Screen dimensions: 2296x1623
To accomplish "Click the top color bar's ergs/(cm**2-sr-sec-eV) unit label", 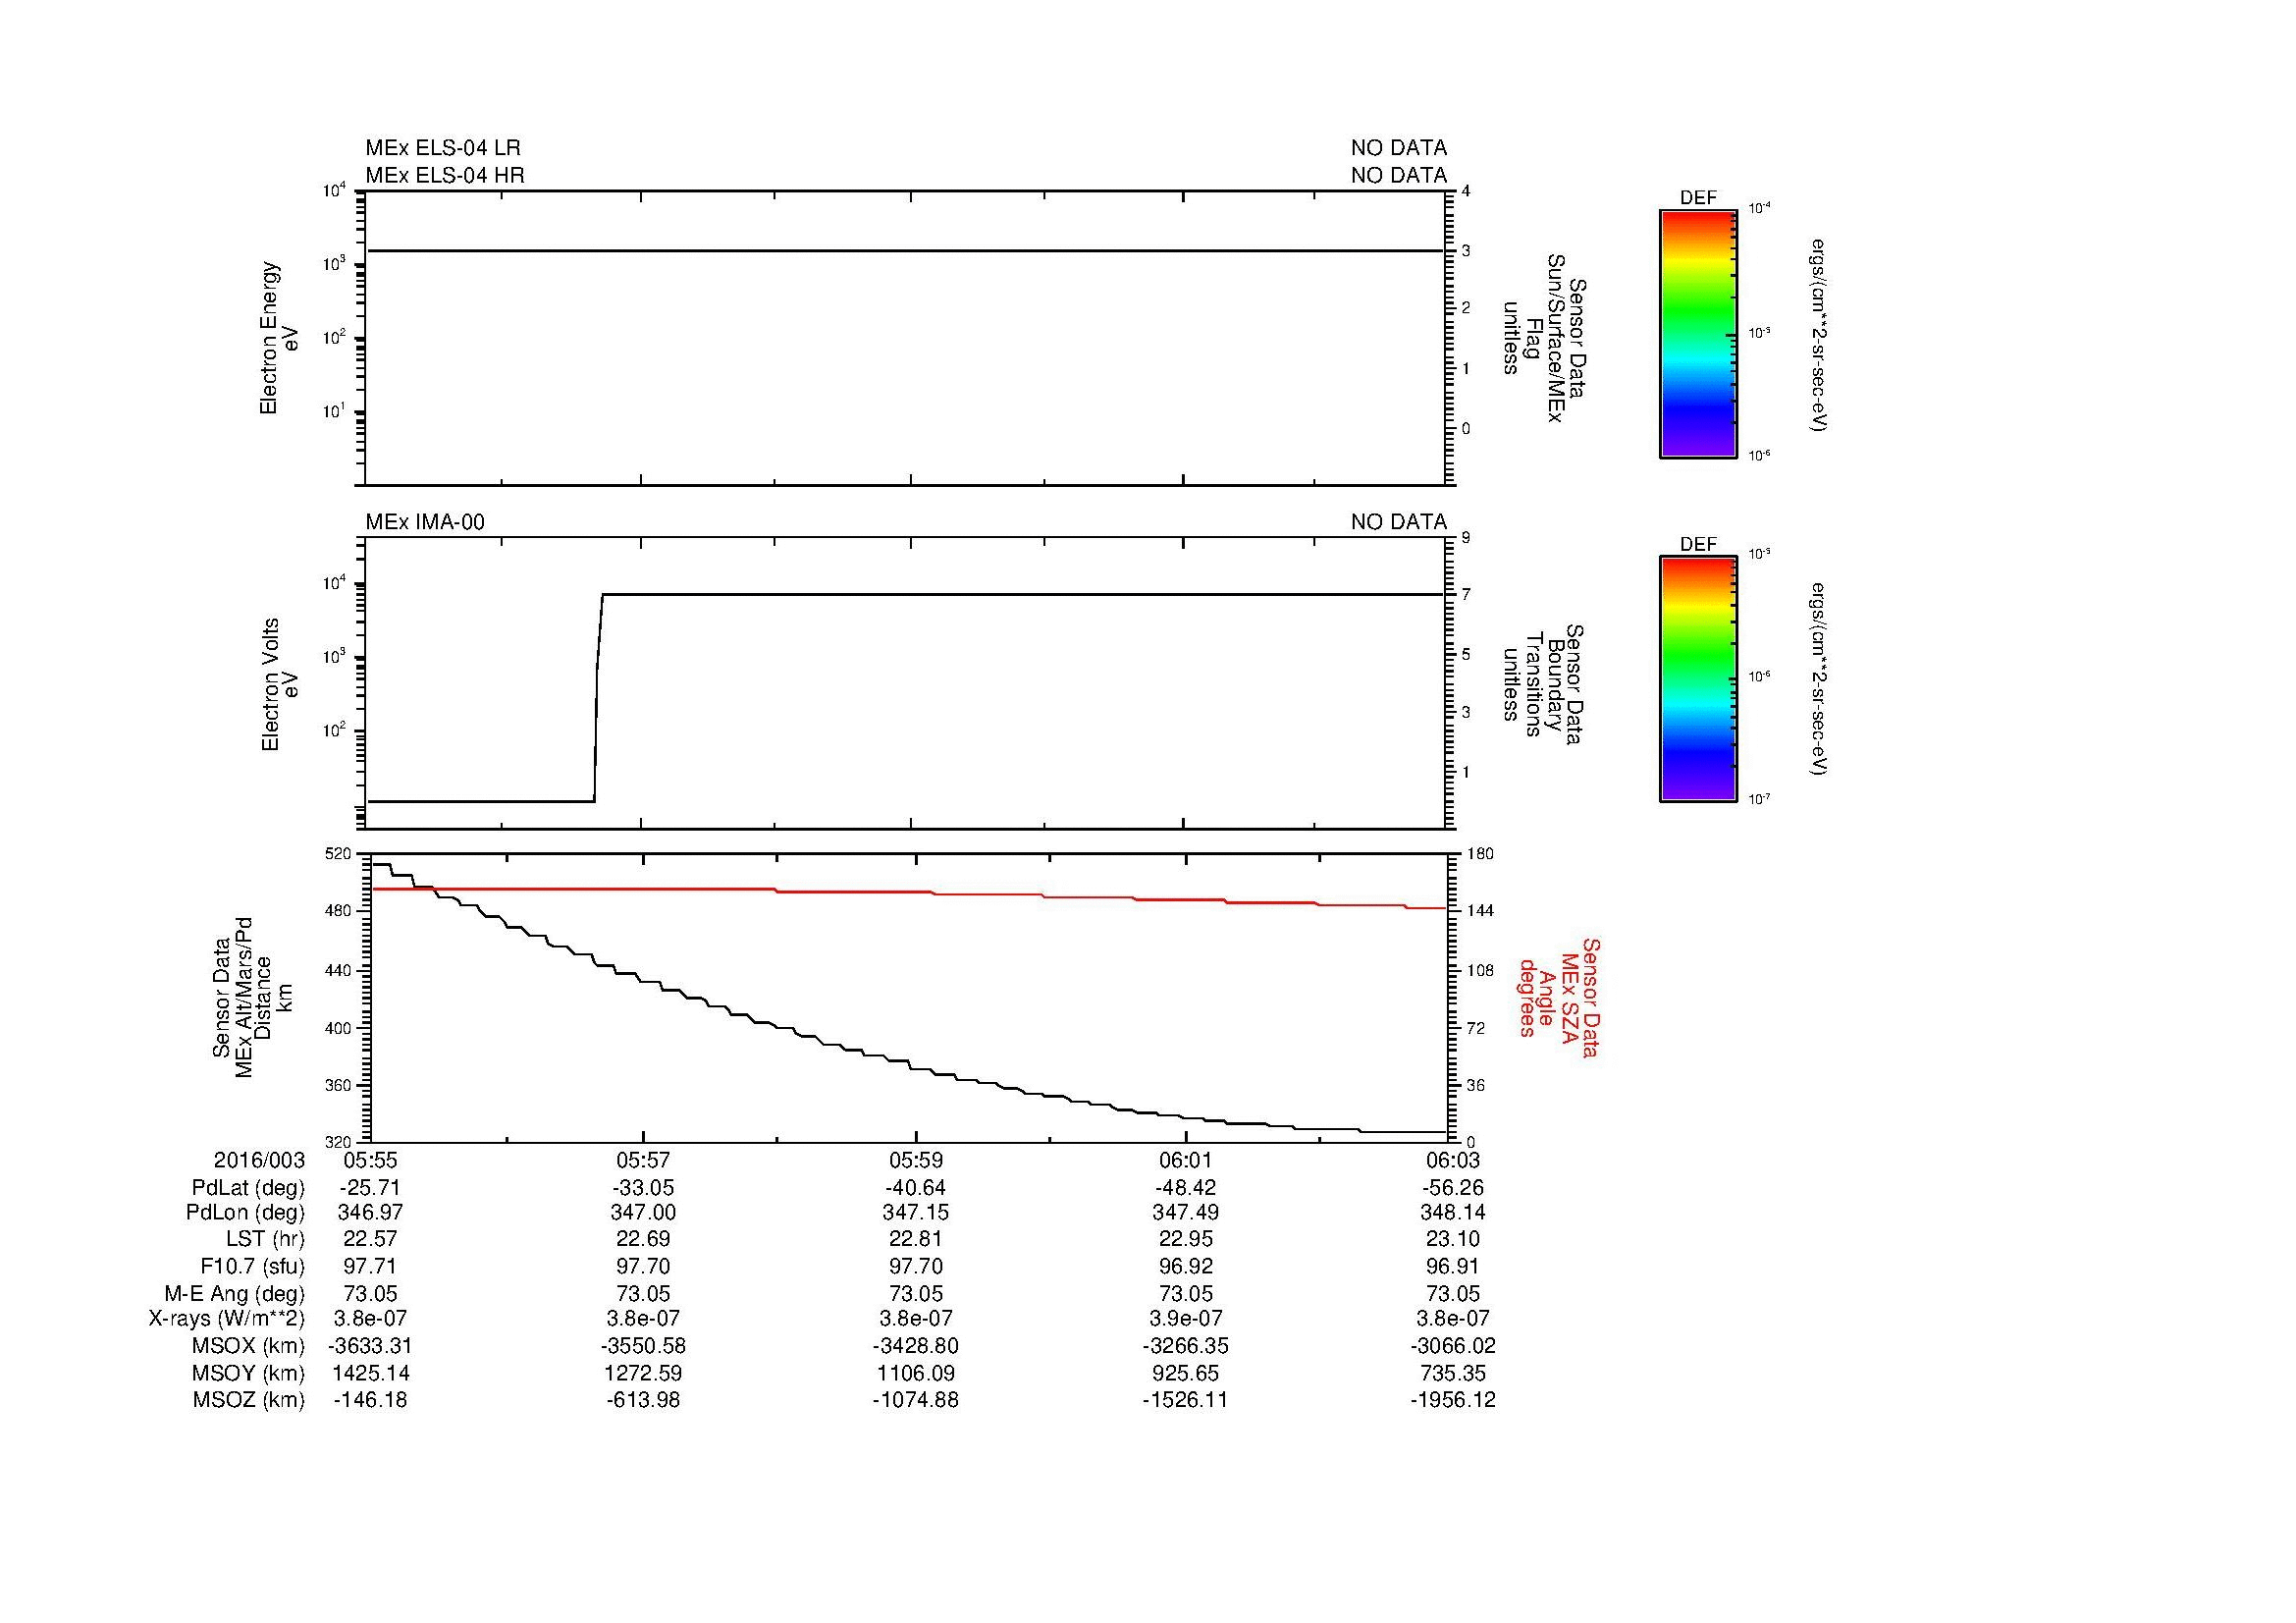I will click(1819, 335).
